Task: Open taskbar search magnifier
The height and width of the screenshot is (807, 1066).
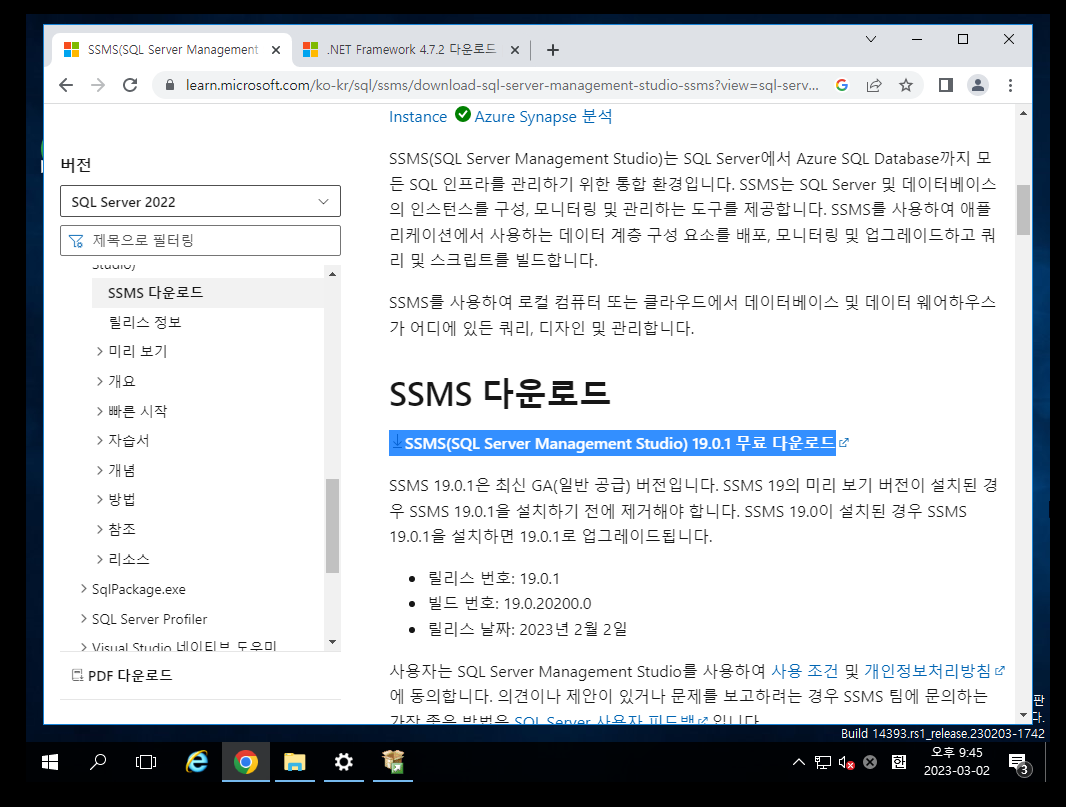Action: pos(98,762)
